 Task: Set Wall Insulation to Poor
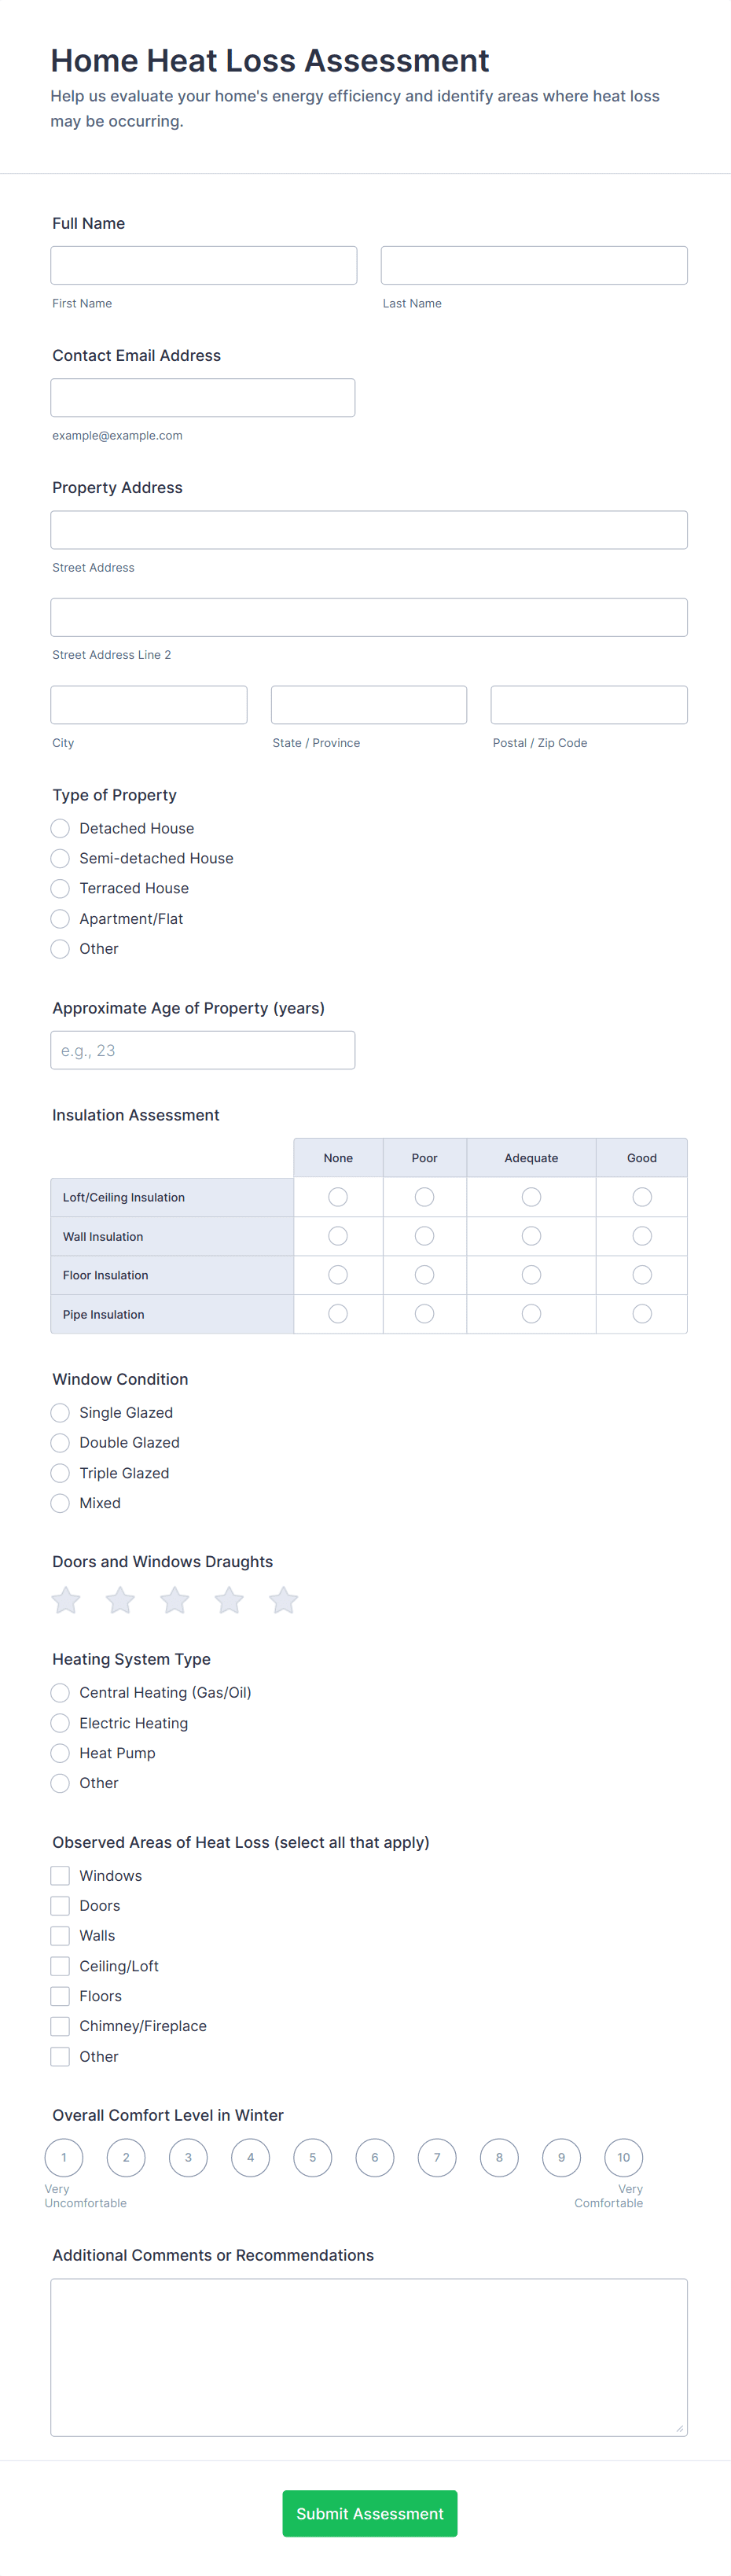(x=424, y=1236)
